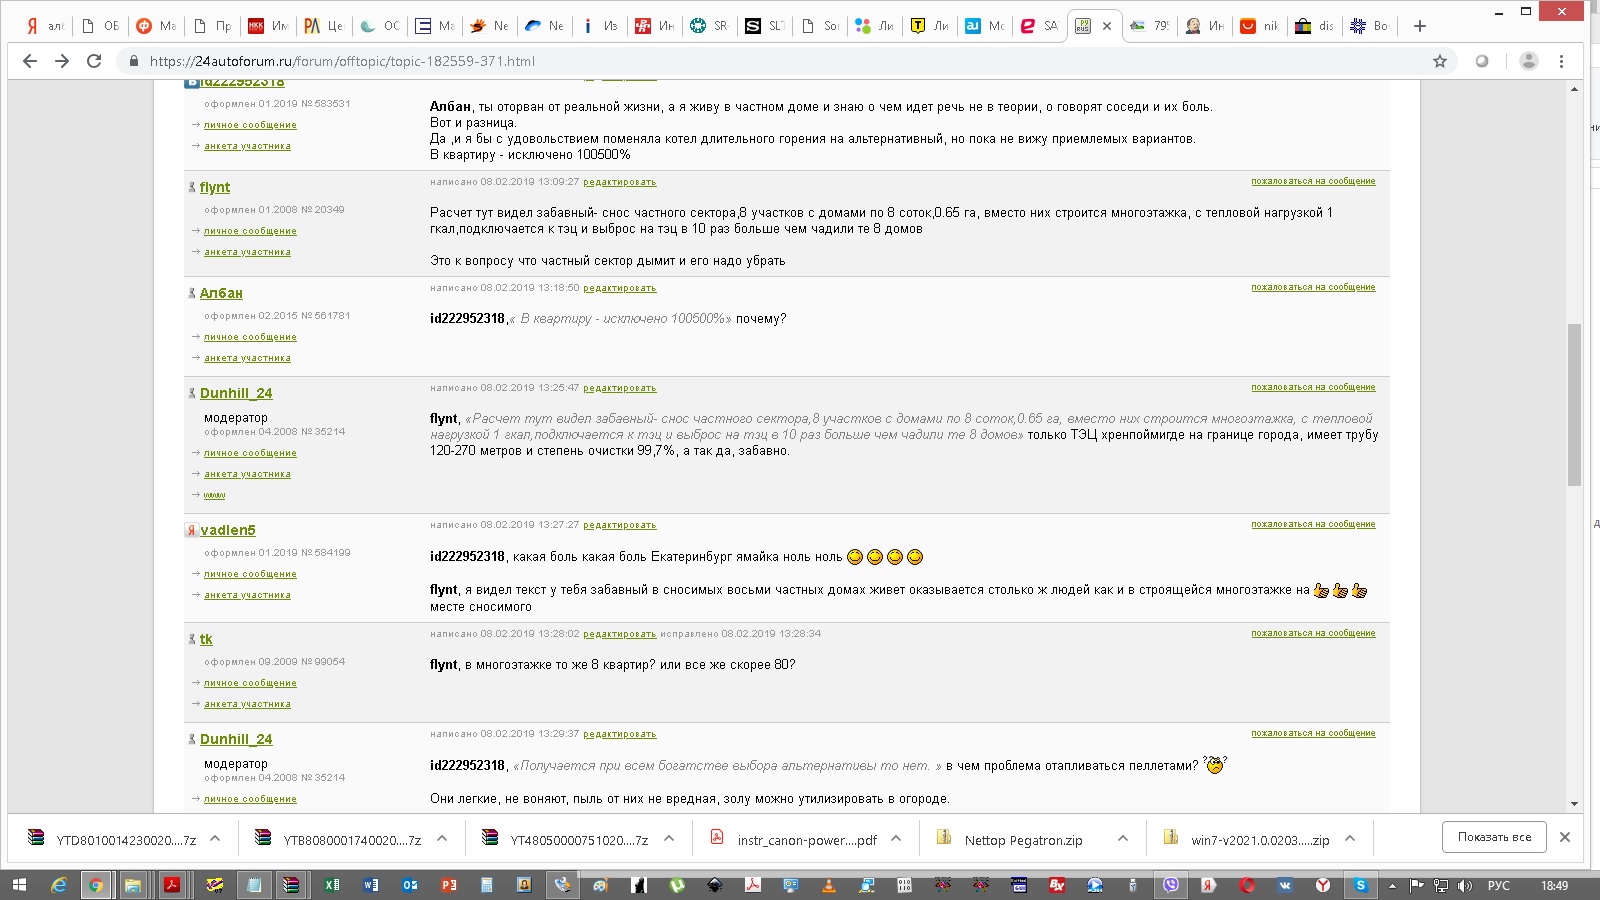Click the page scrollbar thumb
This screenshot has height=900, width=1600.
coord(1574,404)
